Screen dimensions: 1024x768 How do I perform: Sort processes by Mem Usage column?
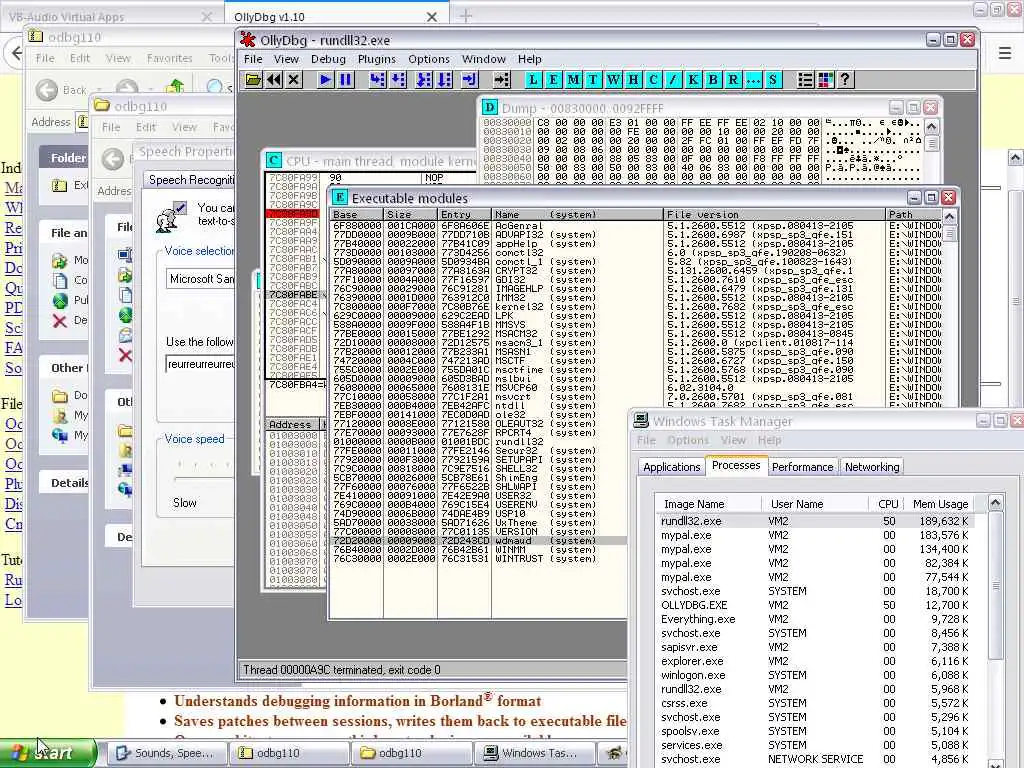pyautogui.click(x=940, y=504)
